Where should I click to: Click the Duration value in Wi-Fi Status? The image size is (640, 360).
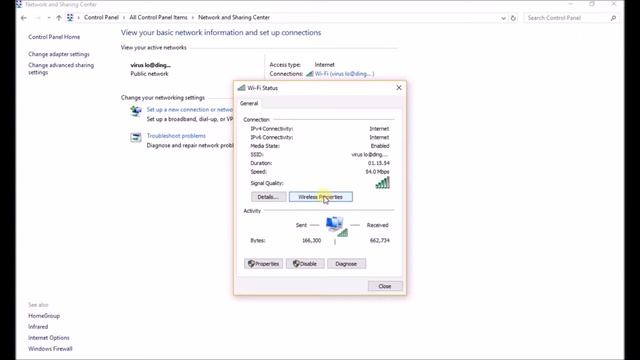click(x=378, y=163)
